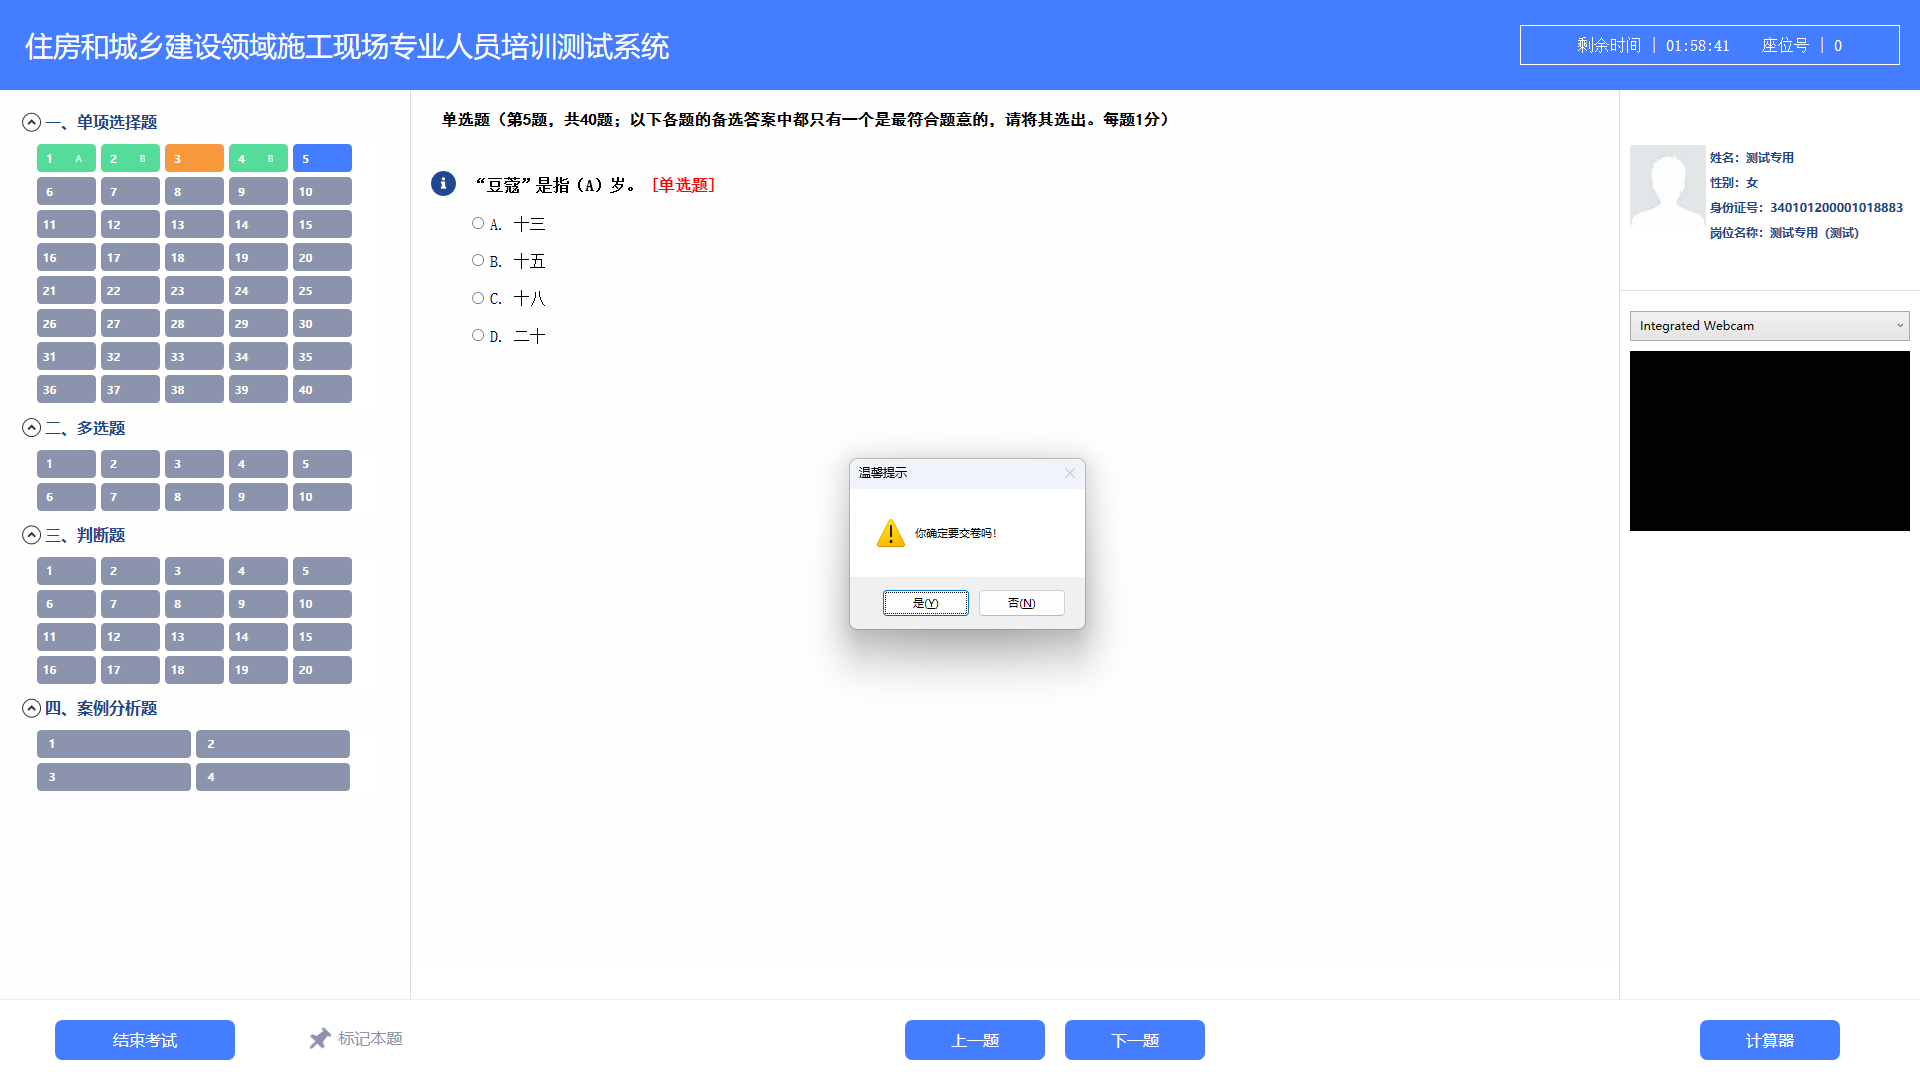This screenshot has height=1080, width=1920.
Task: Go back using the 上一题 button
Action: pyautogui.click(x=974, y=1039)
